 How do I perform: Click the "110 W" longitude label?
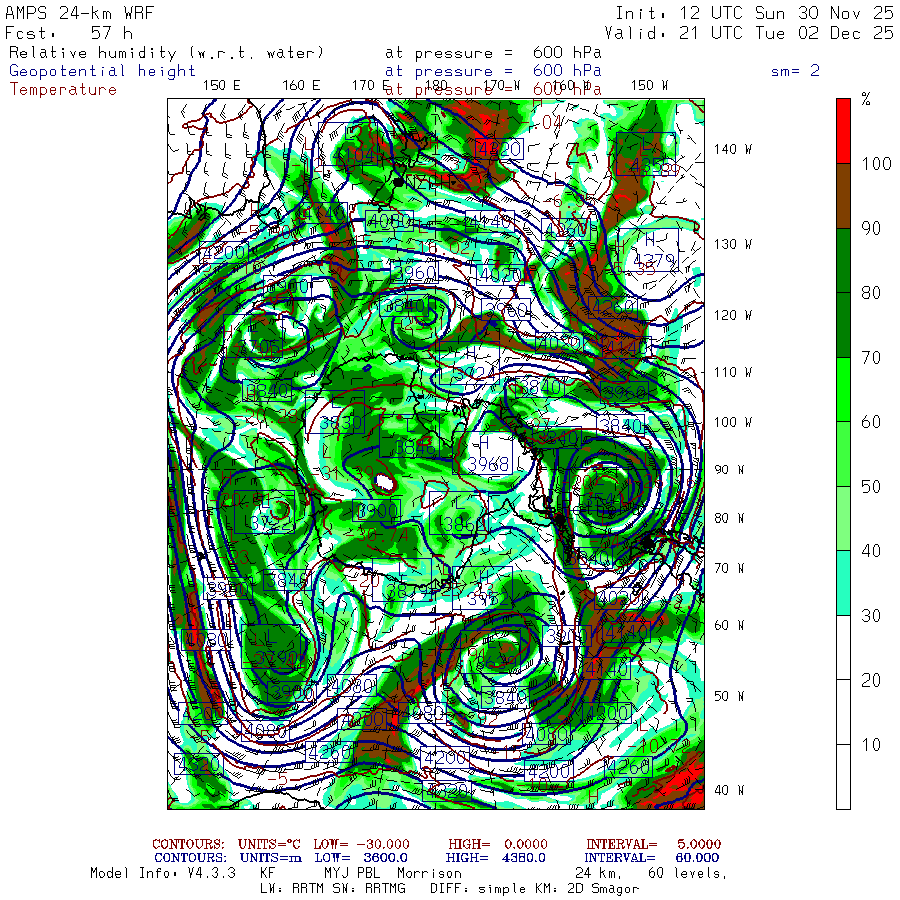pyautogui.click(x=733, y=373)
